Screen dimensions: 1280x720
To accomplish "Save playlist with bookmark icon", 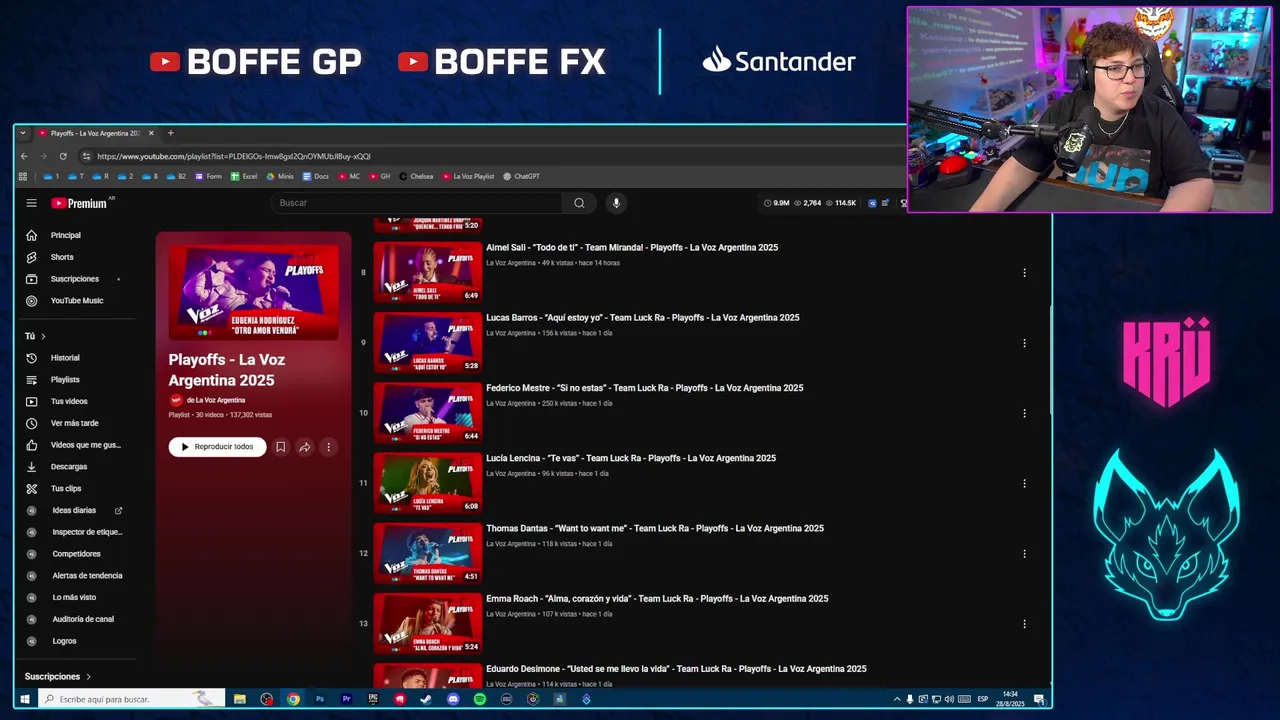I will [280, 447].
